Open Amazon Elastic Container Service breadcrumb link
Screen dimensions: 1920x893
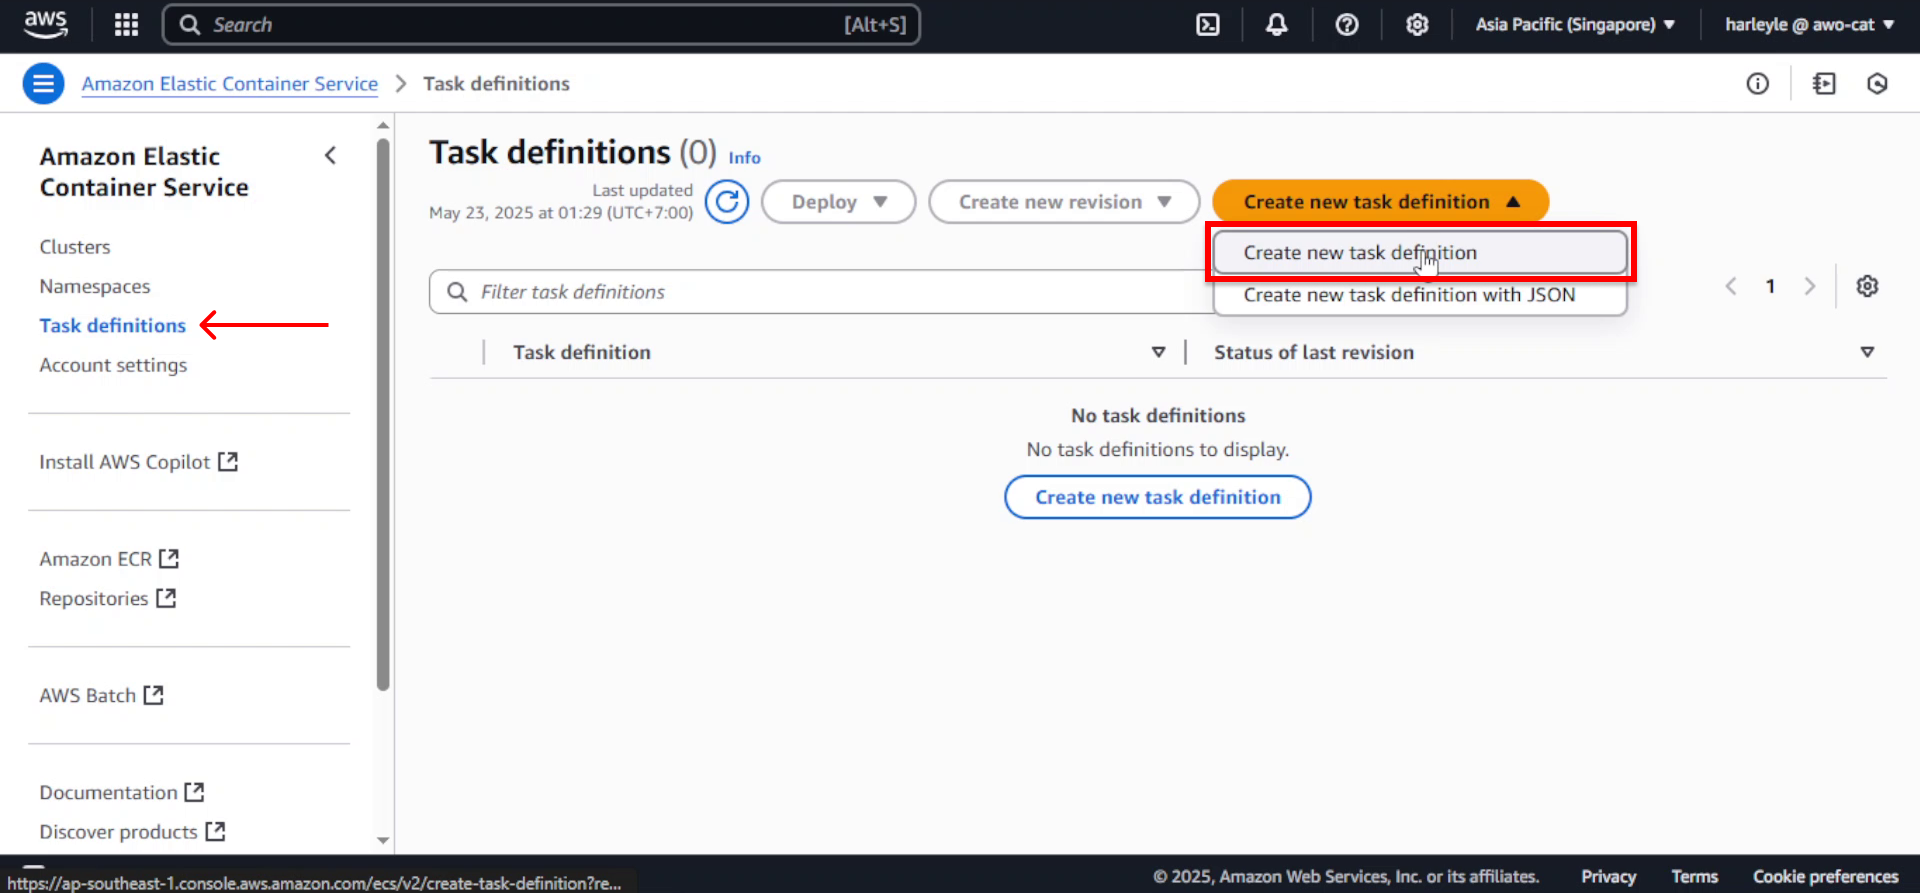pyautogui.click(x=230, y=84)
